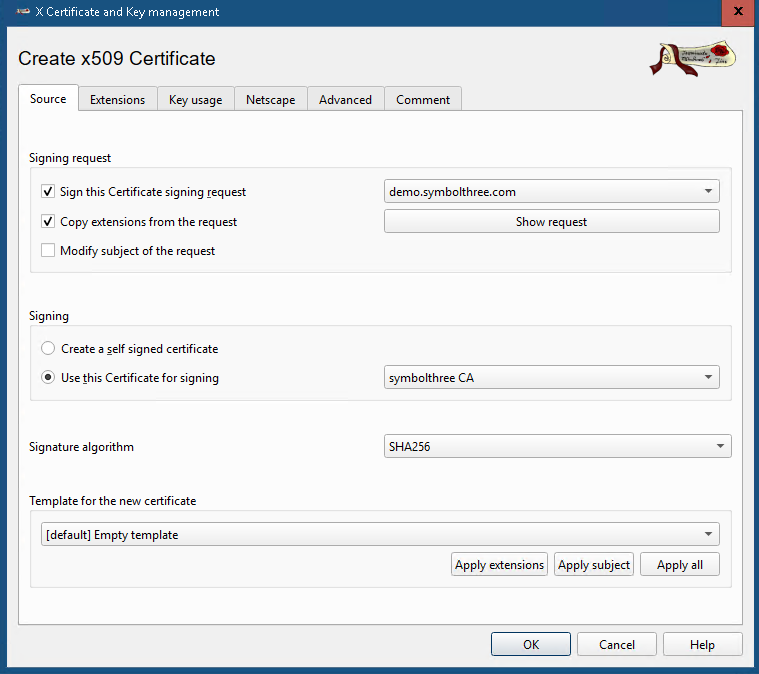Expand the SHA256 signature algorithm dropdown
This screenshot has height=674, width=759.
pyautogui.click(x=558, y=446)
